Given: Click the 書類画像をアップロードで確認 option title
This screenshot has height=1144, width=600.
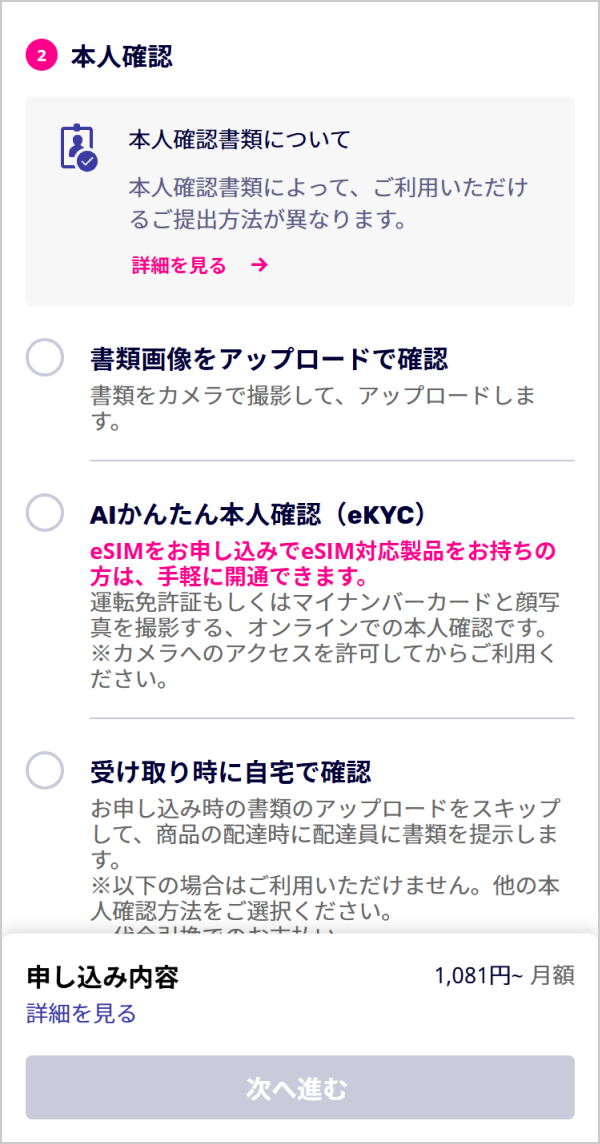Looking at the screenshot, I should 268,358.
